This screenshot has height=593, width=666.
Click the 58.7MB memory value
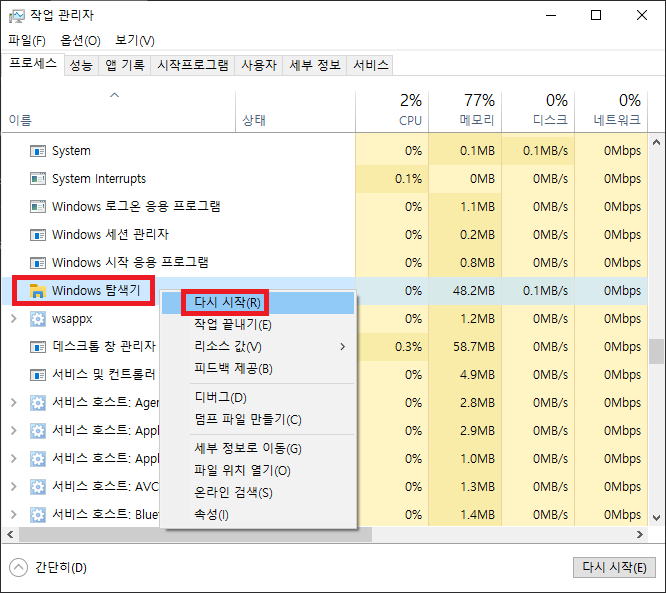[x=474, y=347]
